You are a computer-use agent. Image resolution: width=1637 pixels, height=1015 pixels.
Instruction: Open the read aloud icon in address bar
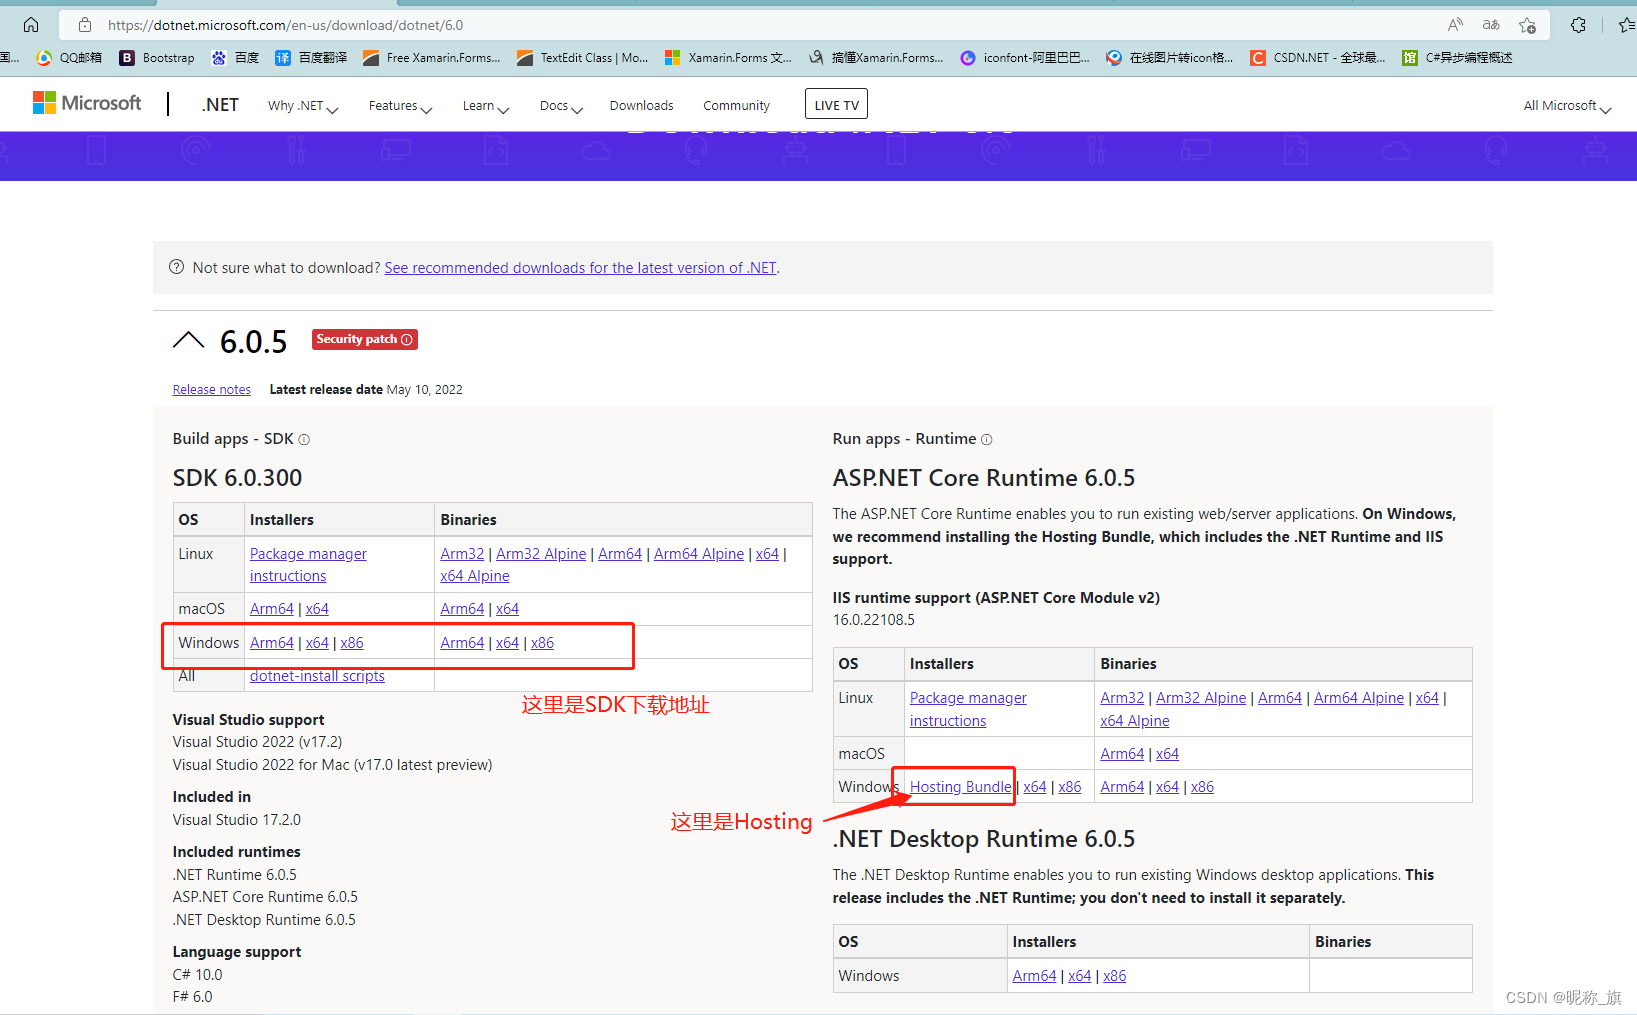point(1455,25)
